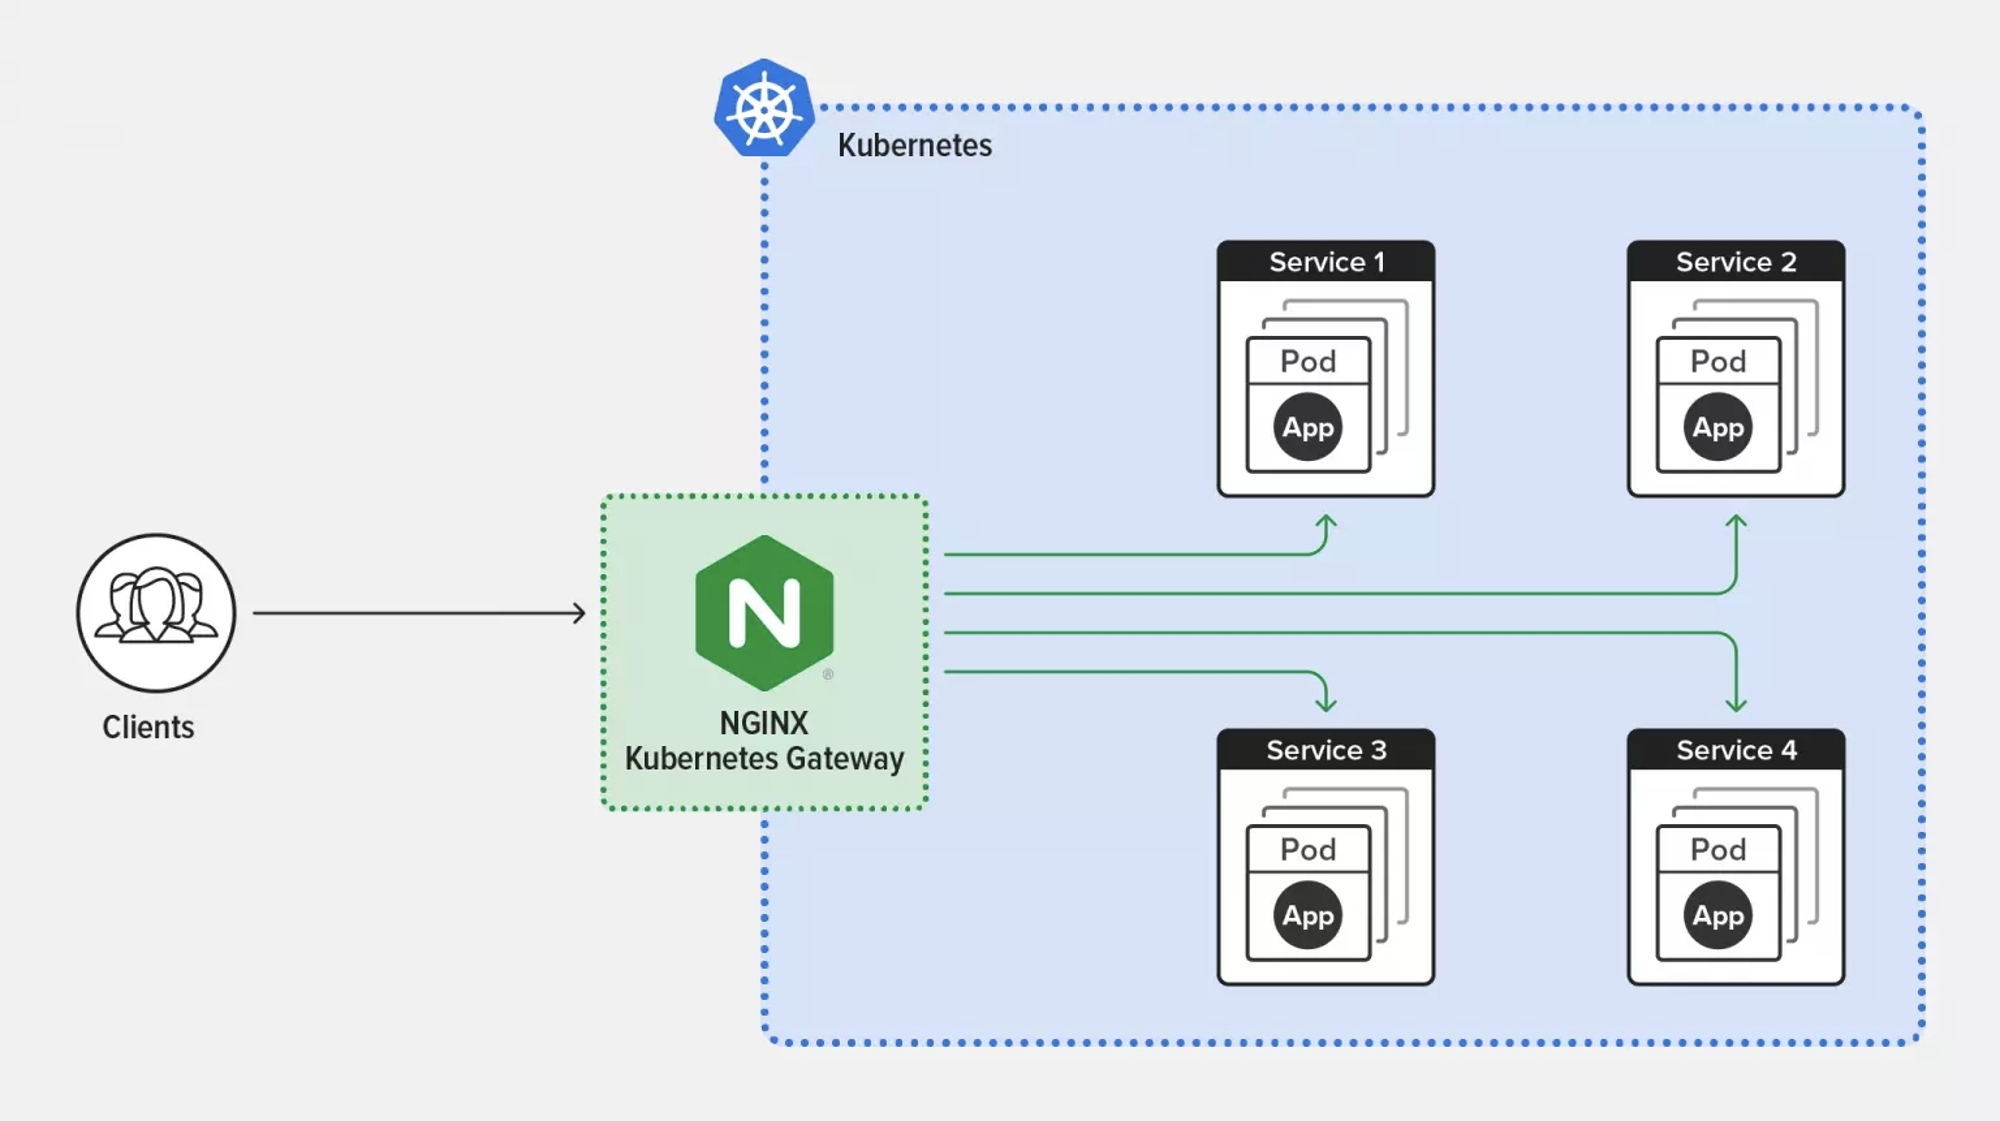The height and width of the screenshot is (1121, 2000).
Task: Click the Clients people icon
Action: [x=156, y=612]
